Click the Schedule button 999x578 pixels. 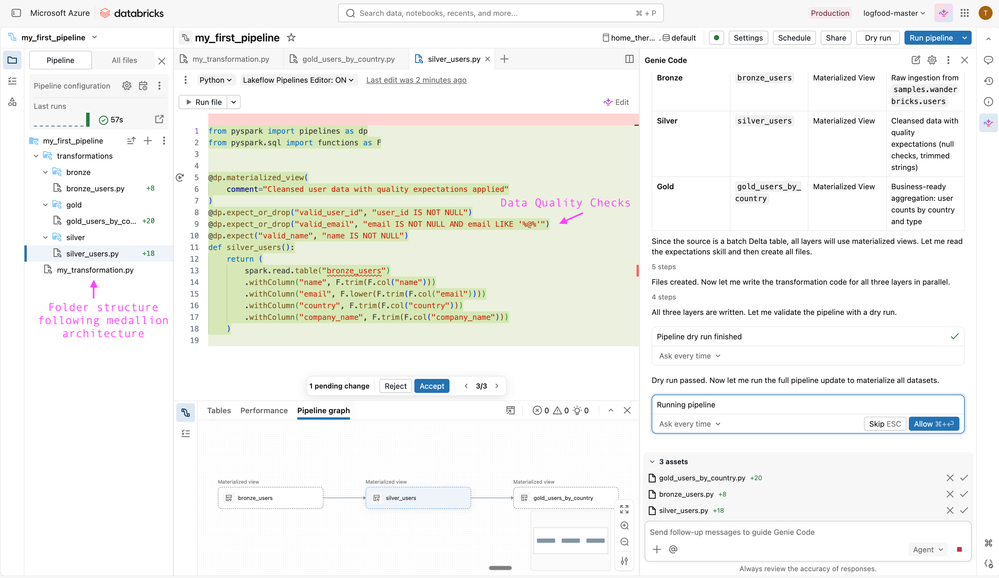coord(794,38)
